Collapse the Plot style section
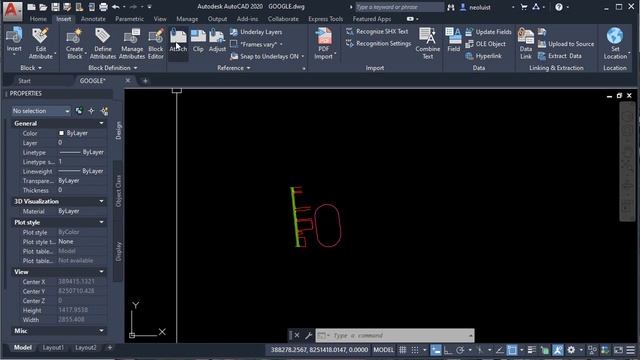The width and height of the screenshot is (640, 360). pyautogui.click(x=101, y=222)
